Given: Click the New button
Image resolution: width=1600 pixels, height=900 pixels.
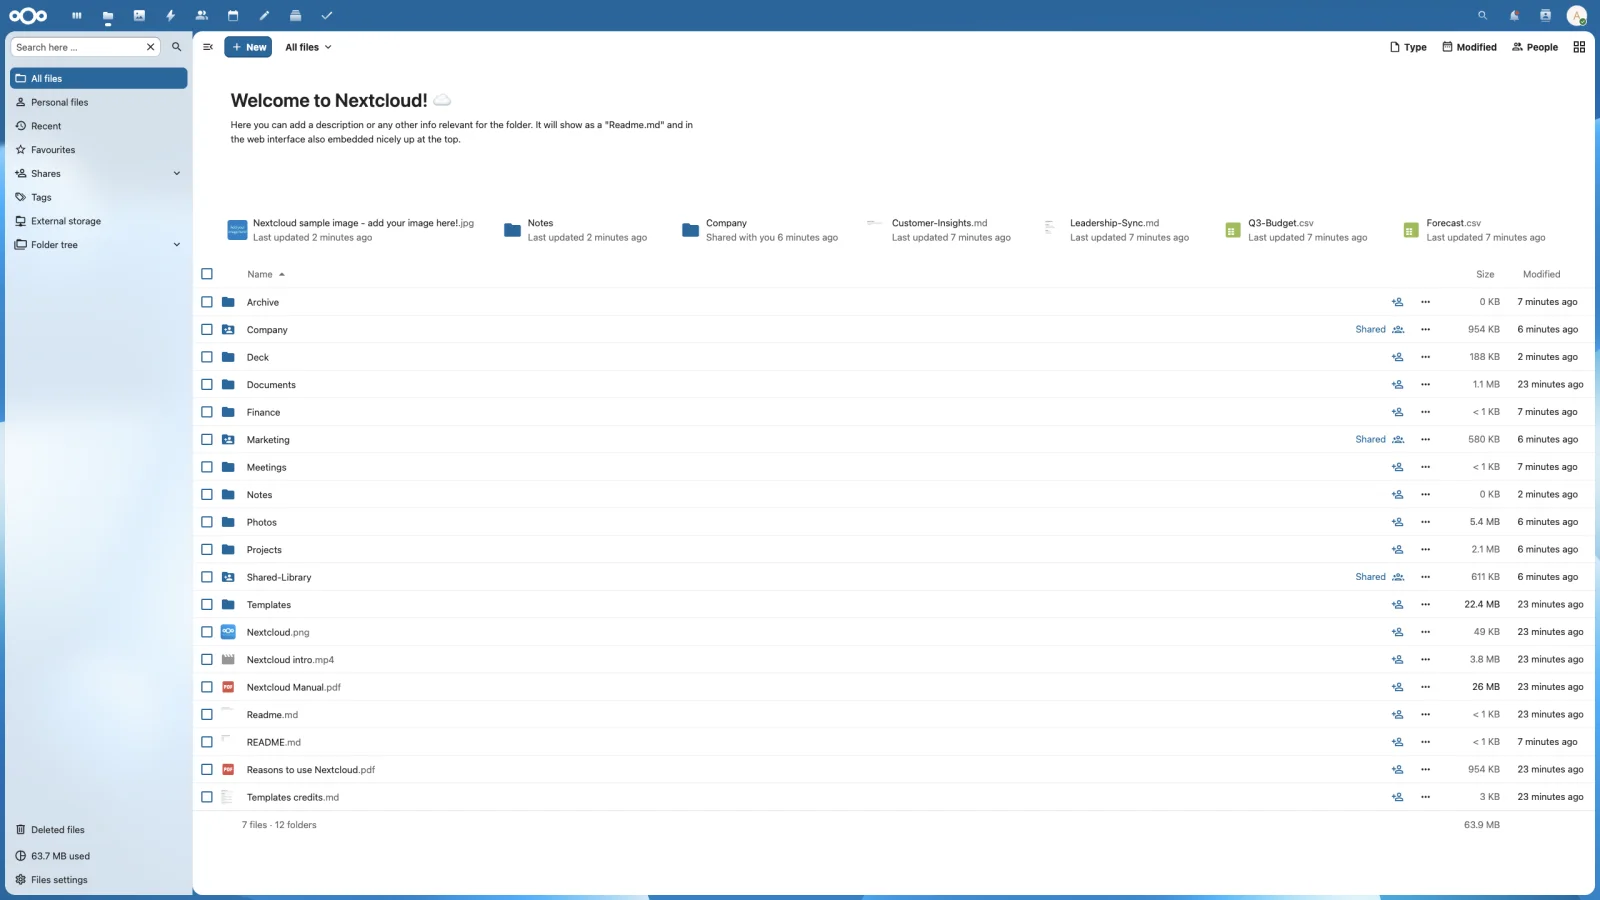Looking at the screenshot, I should (x=248, y=47).
